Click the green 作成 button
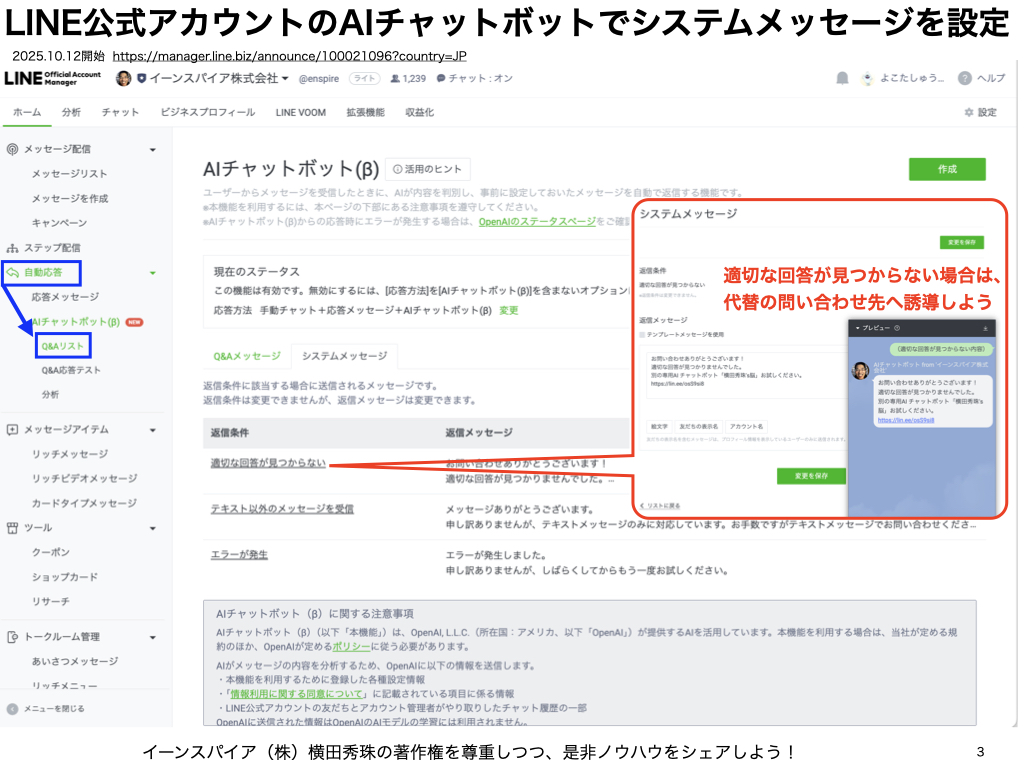 pos(946,169)
